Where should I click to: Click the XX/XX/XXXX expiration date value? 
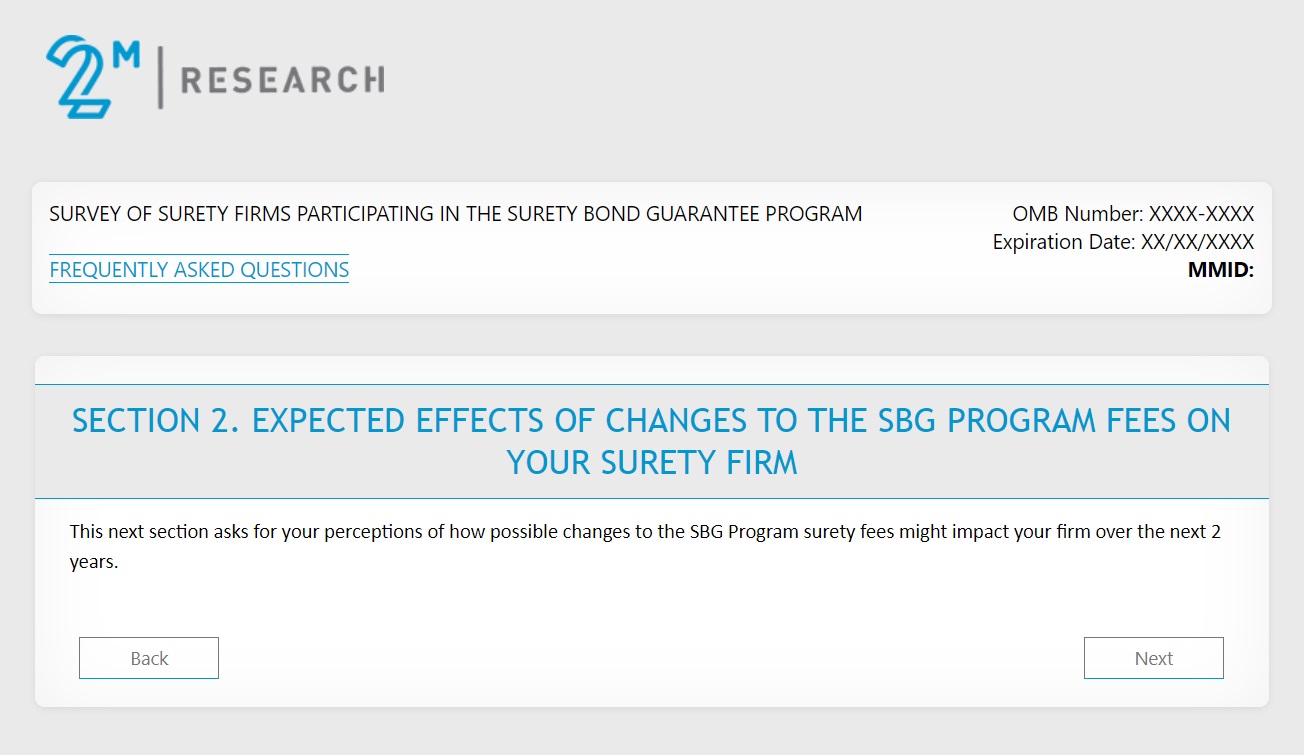pyautogui.click(x=1197, y=242)
